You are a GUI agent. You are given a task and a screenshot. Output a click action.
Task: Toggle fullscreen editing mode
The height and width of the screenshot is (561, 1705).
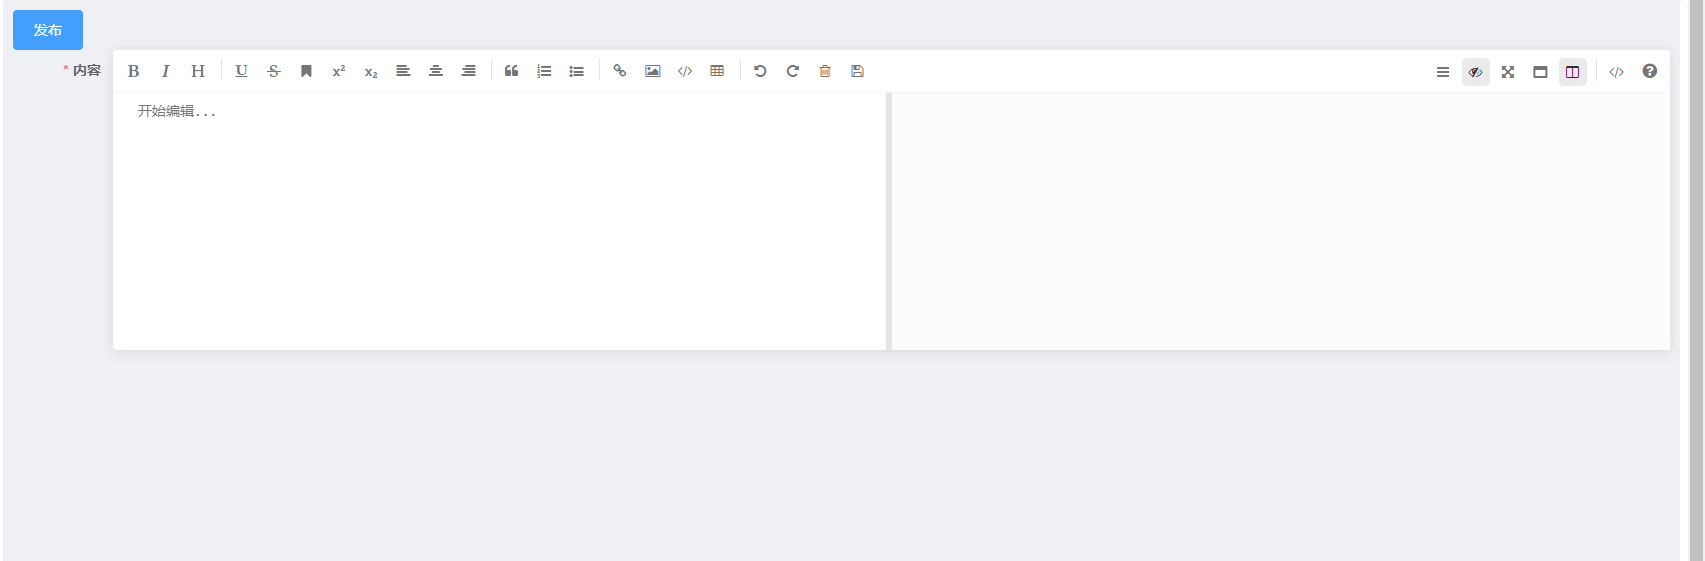pos(1508,72)
